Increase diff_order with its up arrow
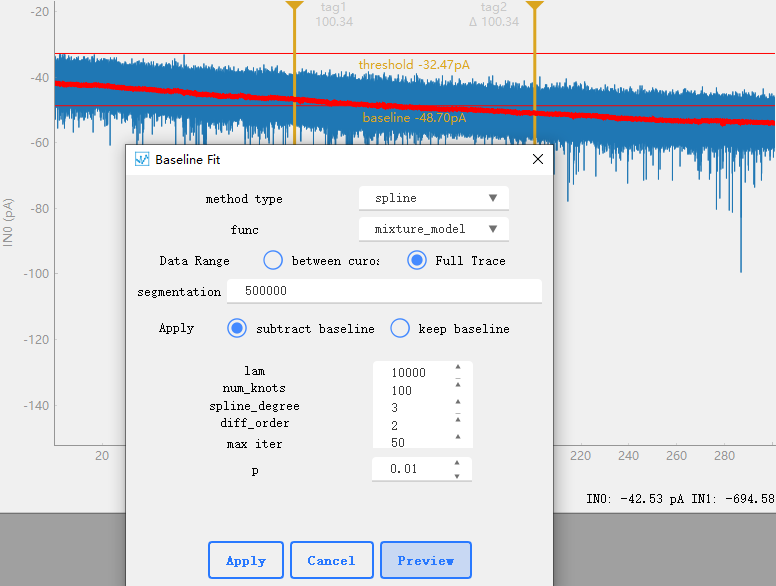776x586 pixels. [458, 420]
